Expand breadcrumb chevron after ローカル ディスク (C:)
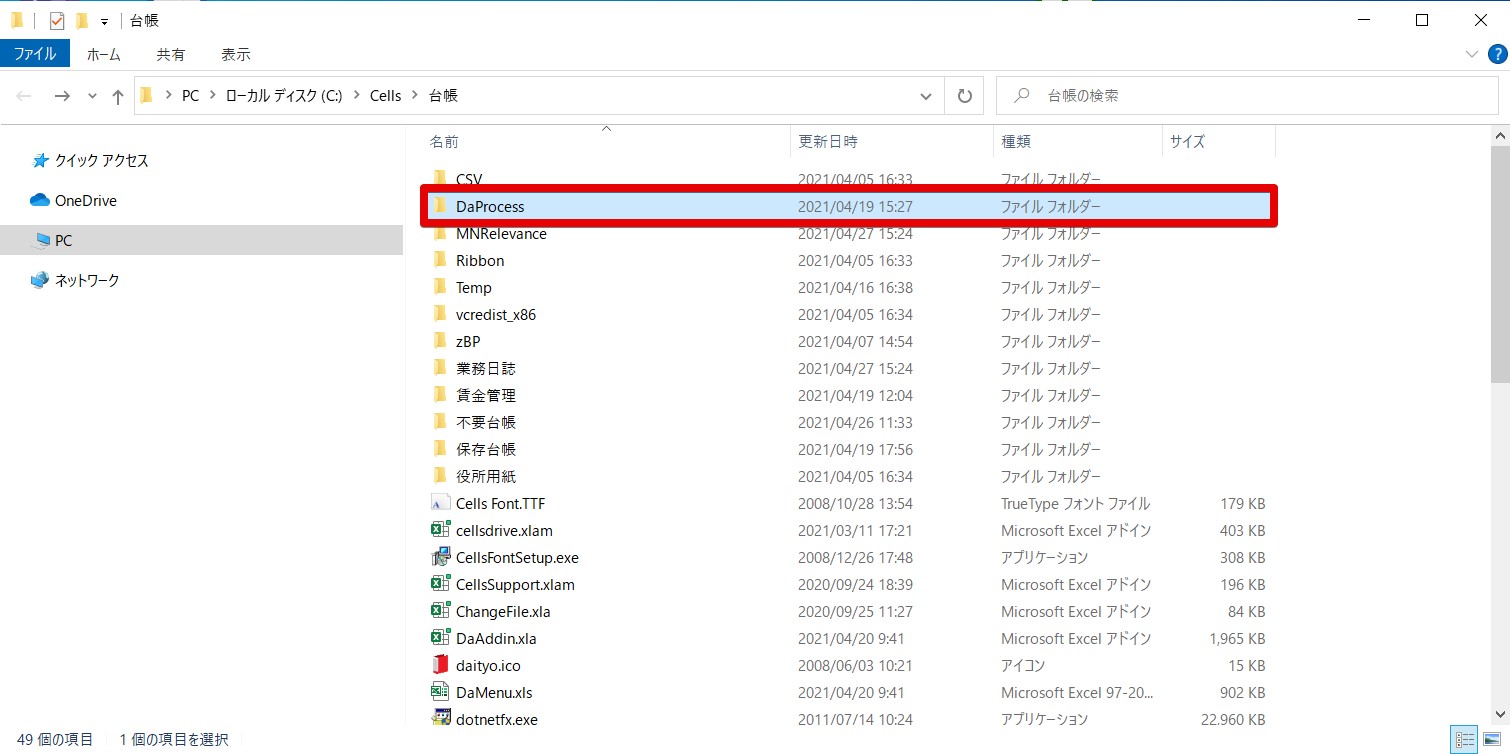This screenshot has width=1510, height=754. tap(356, 96)
